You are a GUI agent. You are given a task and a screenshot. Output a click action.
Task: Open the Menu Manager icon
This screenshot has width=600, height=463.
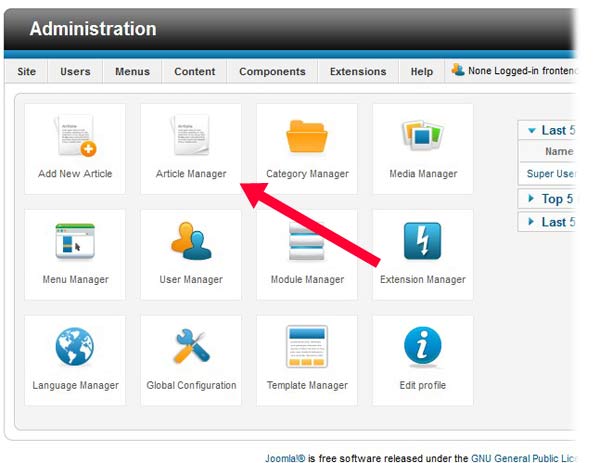click(x=75, y=241)
